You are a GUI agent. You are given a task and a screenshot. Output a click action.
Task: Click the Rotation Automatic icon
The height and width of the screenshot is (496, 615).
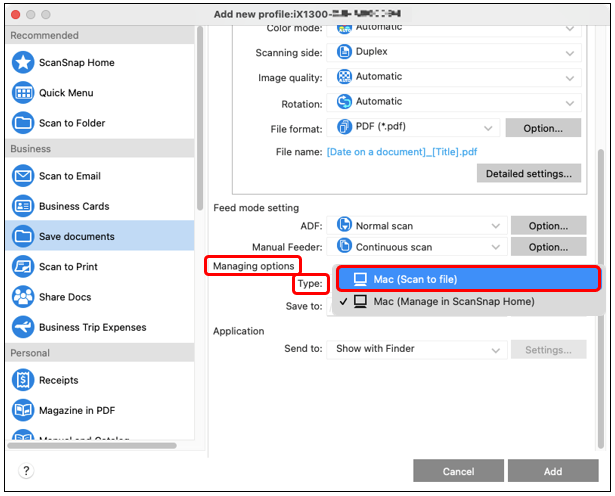tap(344, 102)
